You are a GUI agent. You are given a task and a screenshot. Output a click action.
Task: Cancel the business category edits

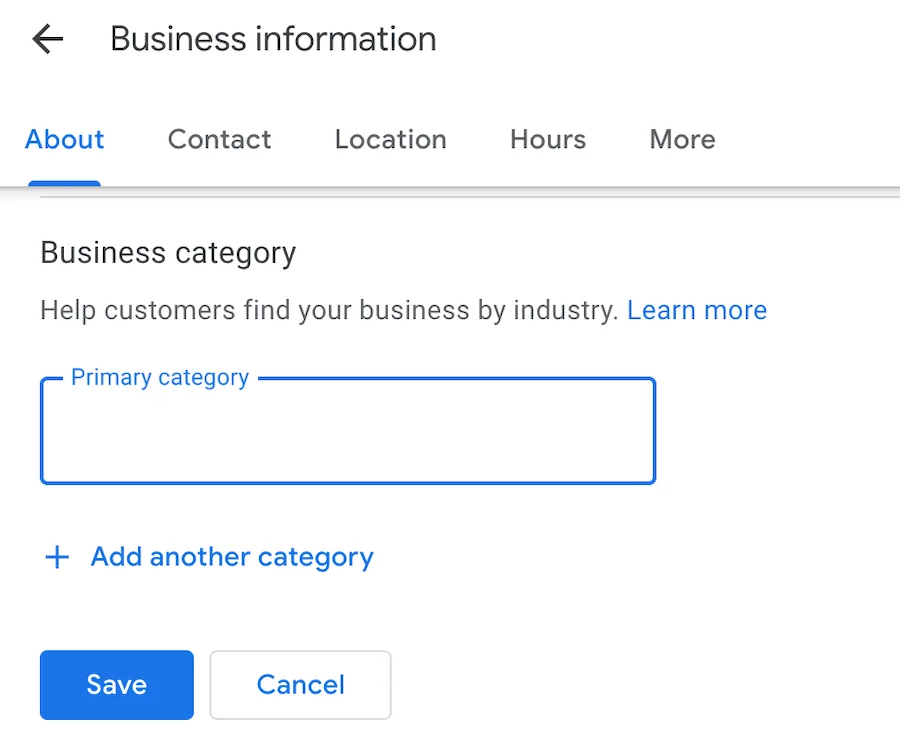300,685
